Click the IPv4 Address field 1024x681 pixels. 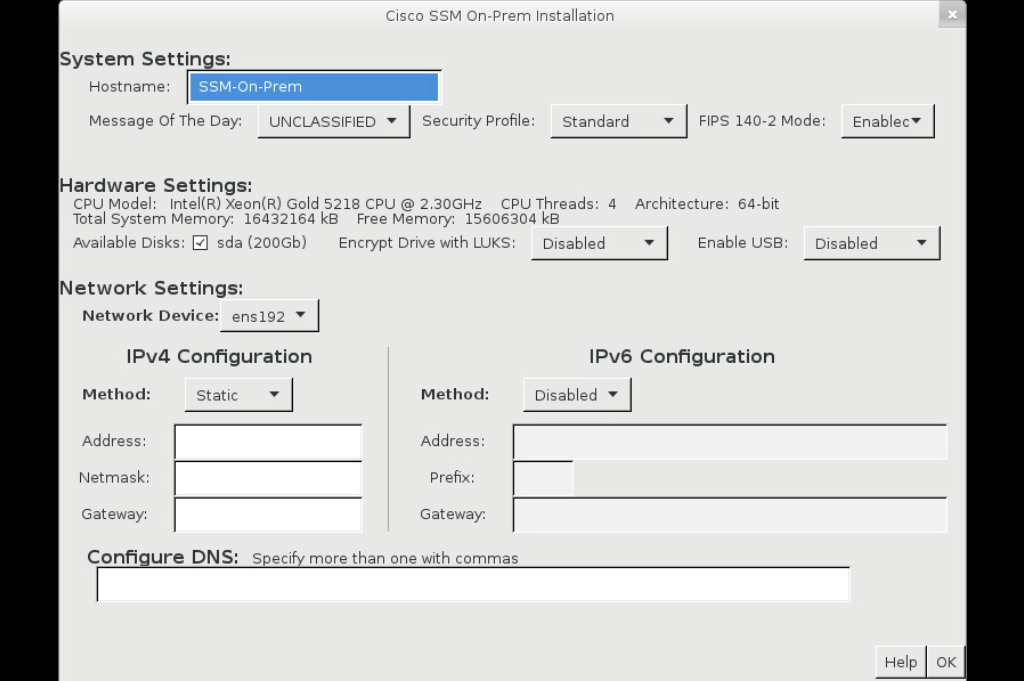point(268,442)
